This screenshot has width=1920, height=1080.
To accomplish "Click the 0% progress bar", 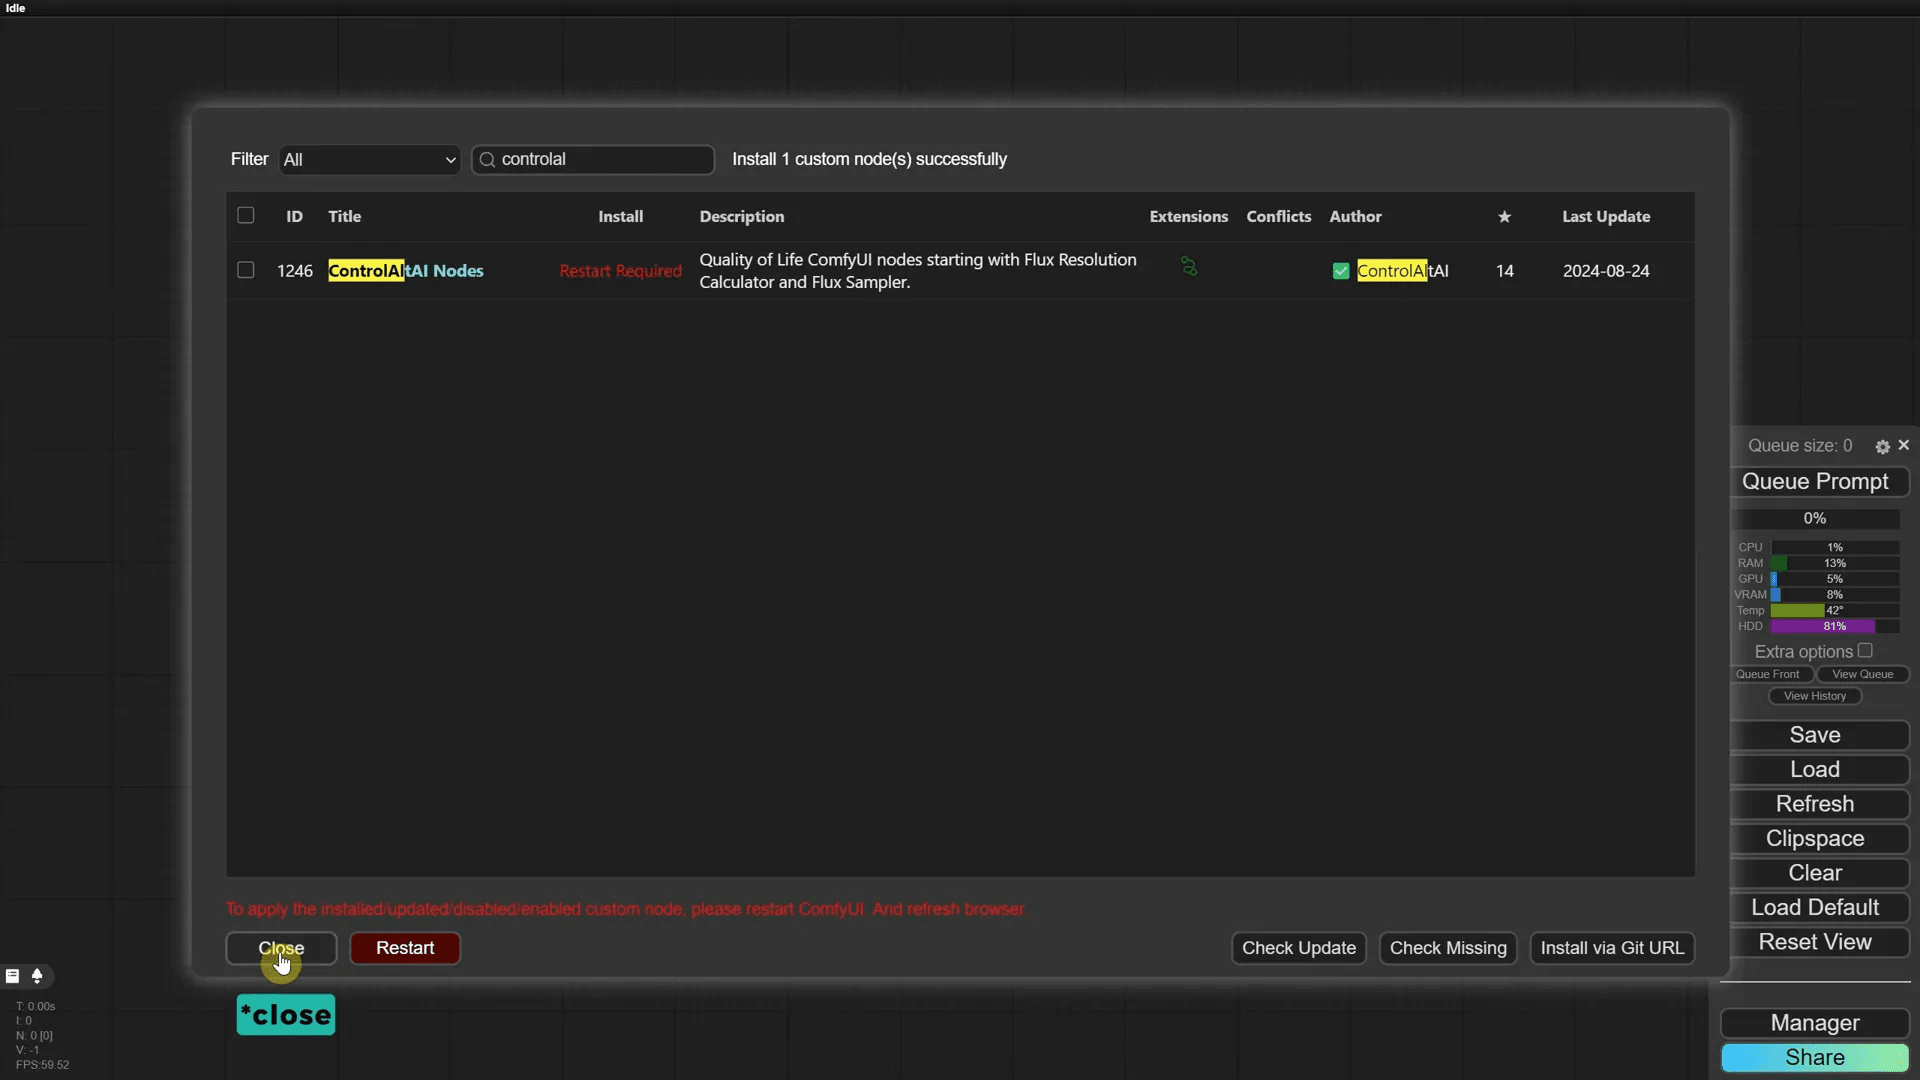I will [1814, 518].
